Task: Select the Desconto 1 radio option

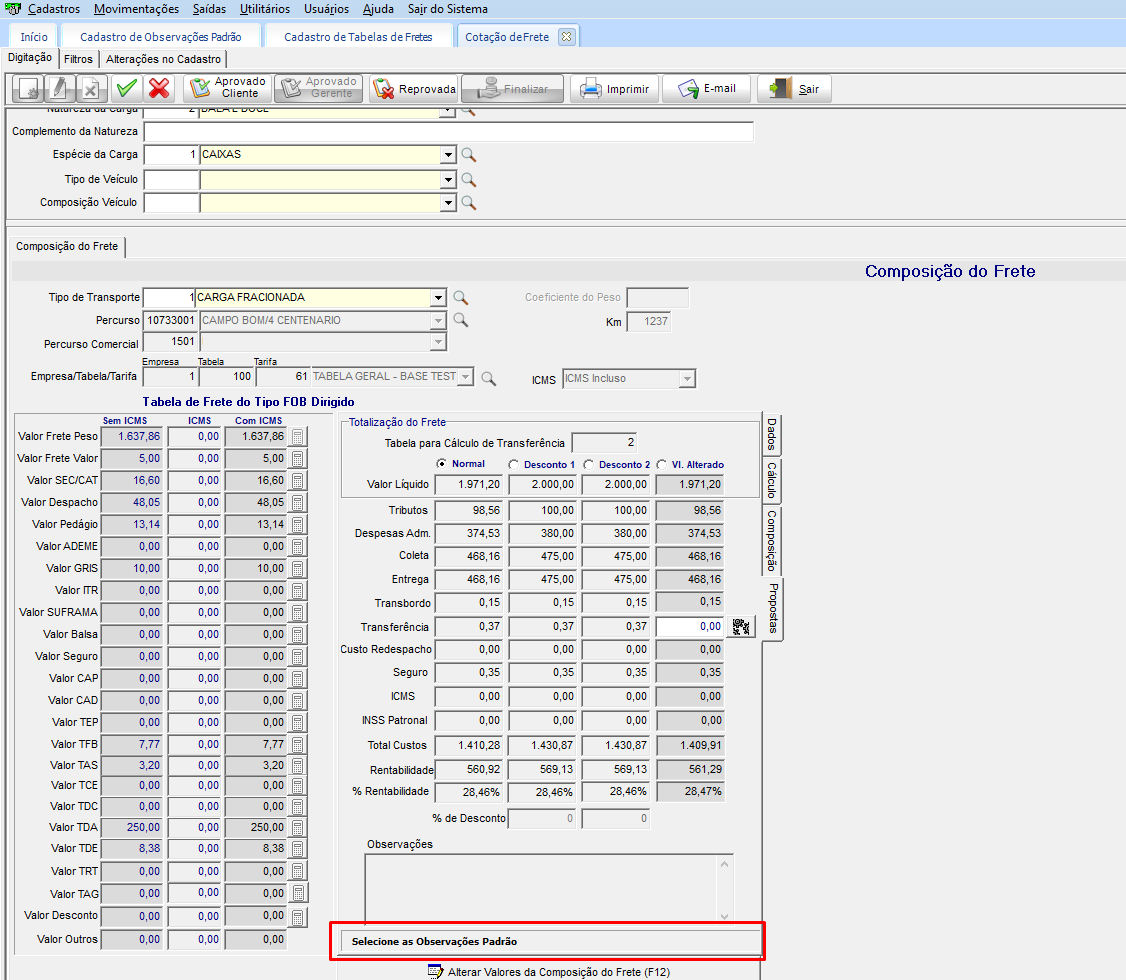Action: (514, 464)
